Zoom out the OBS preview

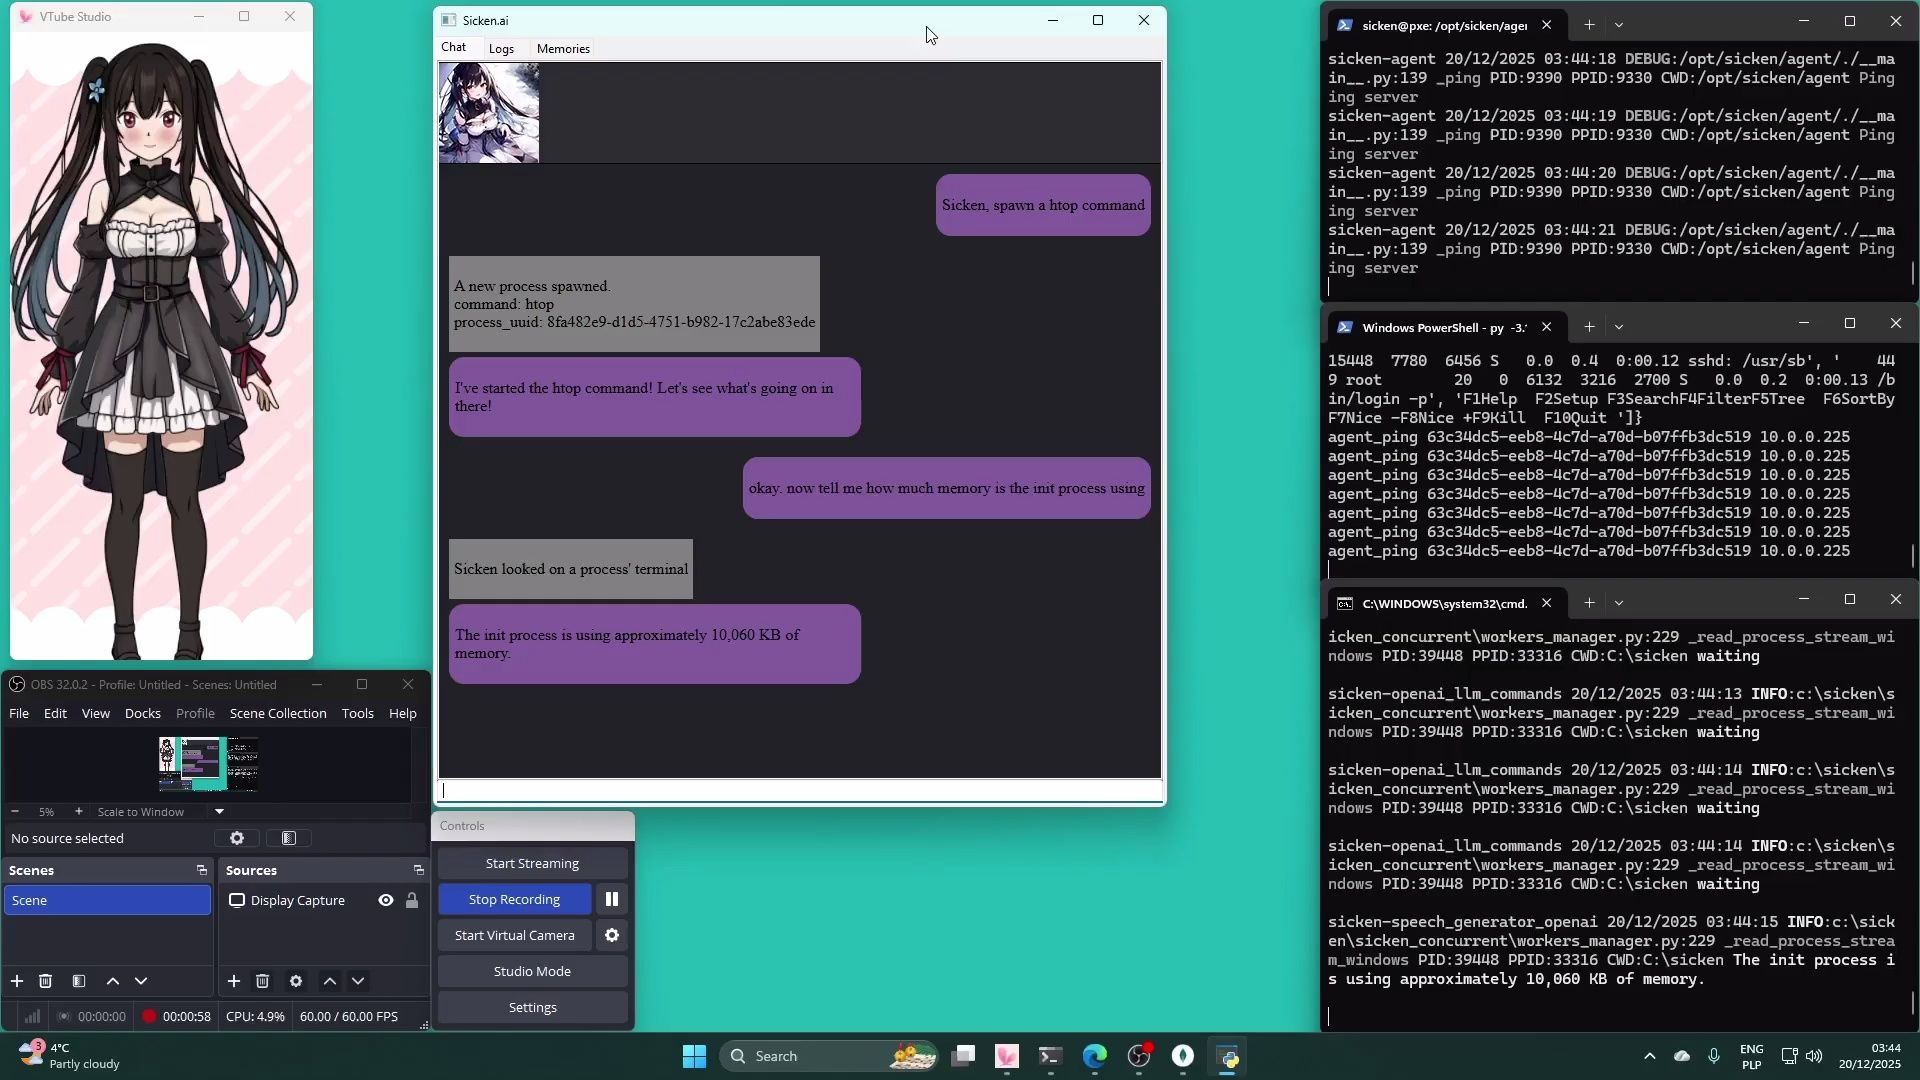[15, 811]
